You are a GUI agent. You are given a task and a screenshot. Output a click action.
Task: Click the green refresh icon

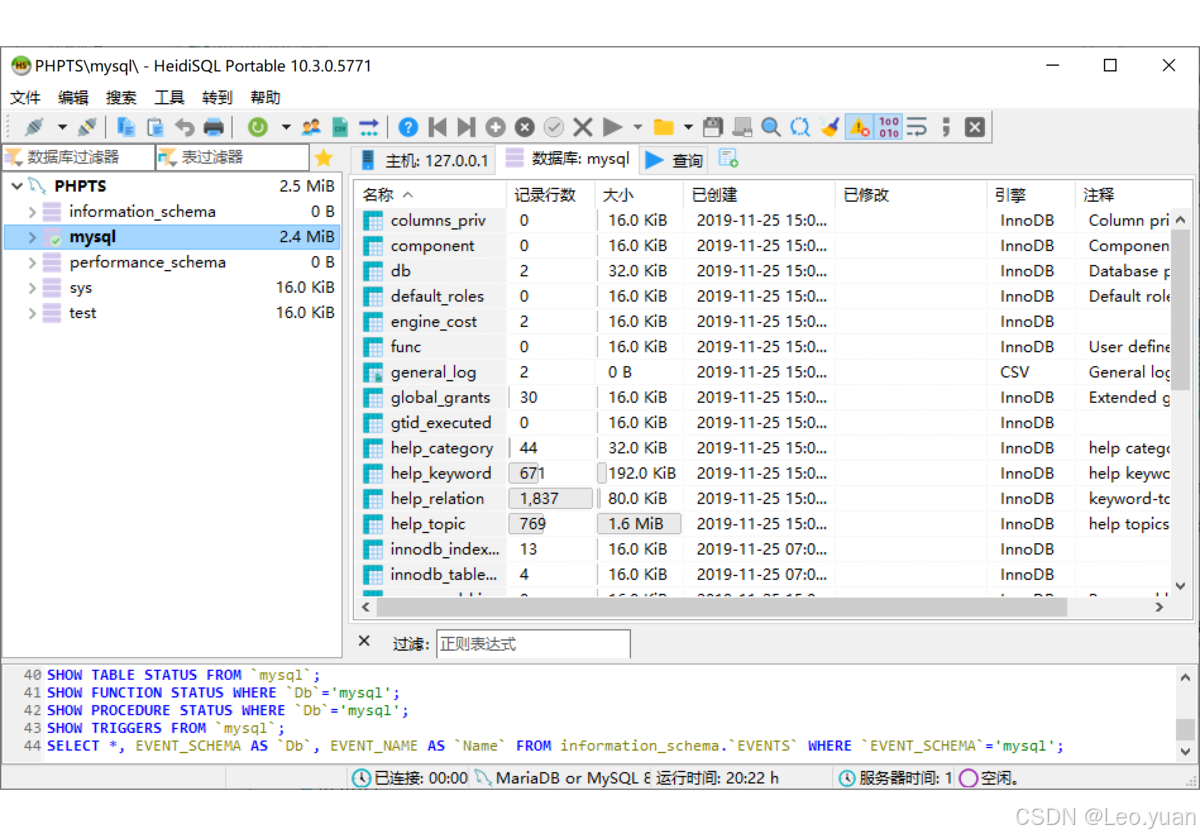[258, 127]
